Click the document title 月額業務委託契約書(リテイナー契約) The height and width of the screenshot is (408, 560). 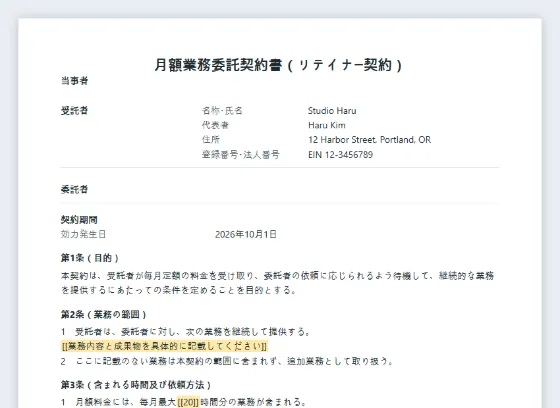click(x=279, y=65)
